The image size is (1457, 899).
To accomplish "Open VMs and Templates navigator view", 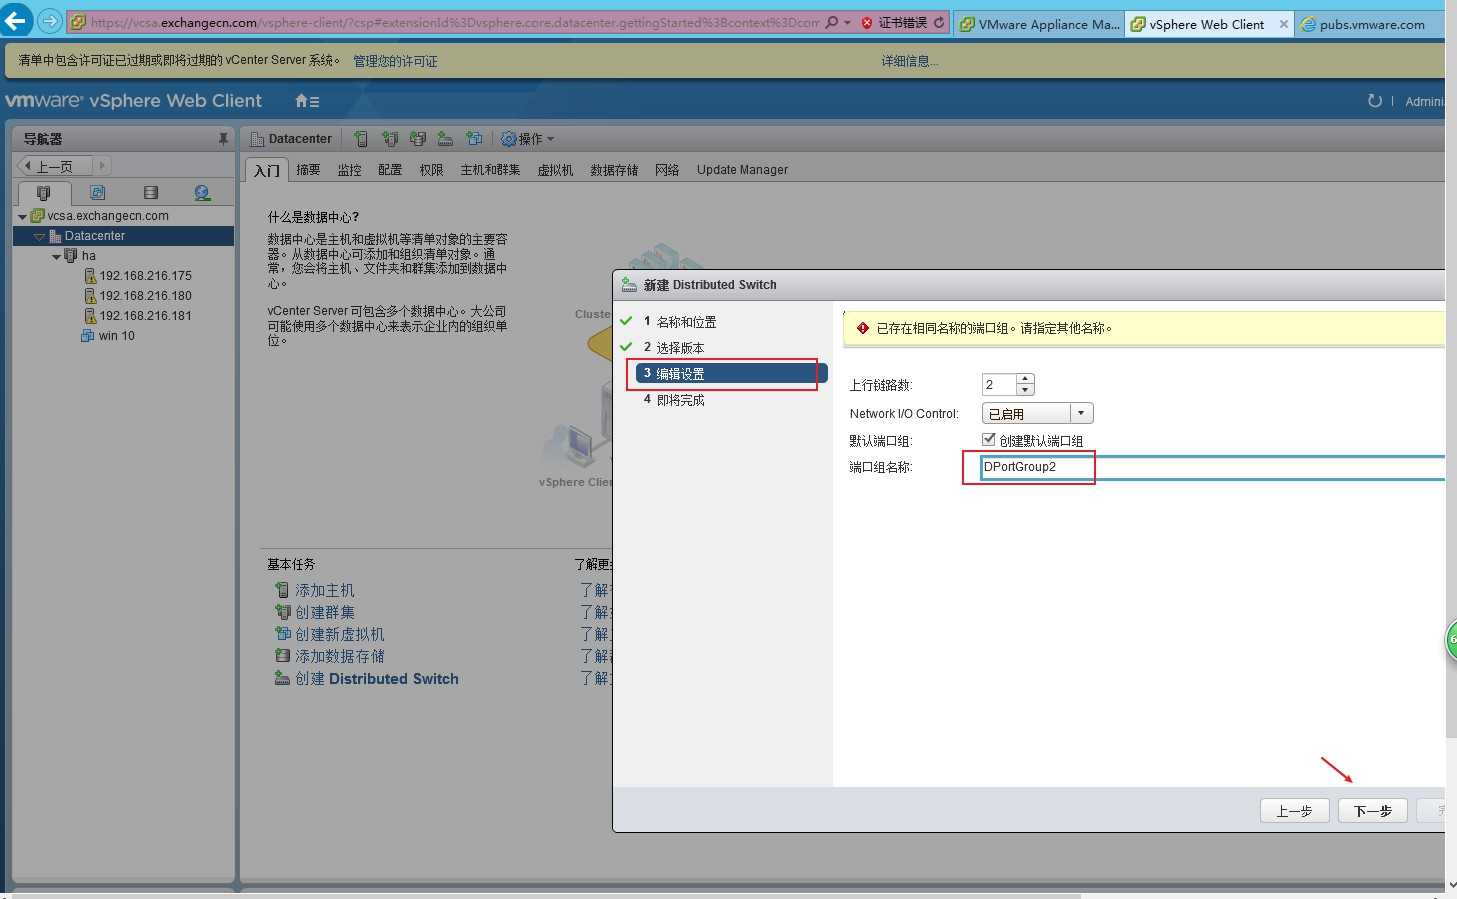I will (x=97, y=192).
